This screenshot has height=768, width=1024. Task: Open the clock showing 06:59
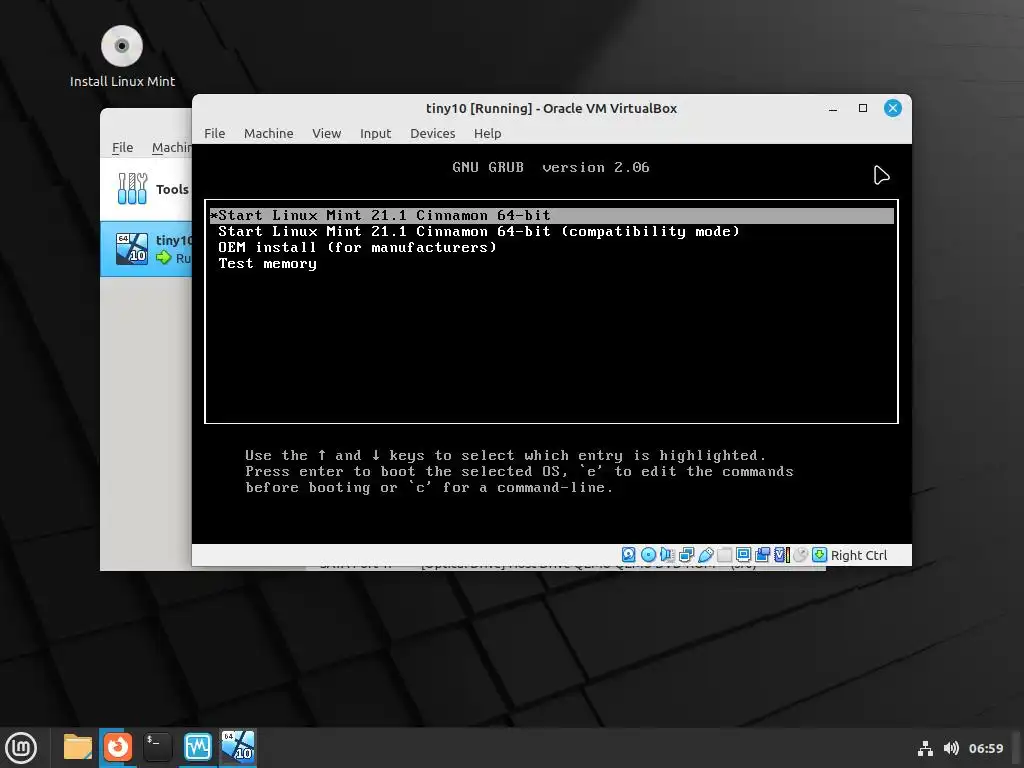985,748
